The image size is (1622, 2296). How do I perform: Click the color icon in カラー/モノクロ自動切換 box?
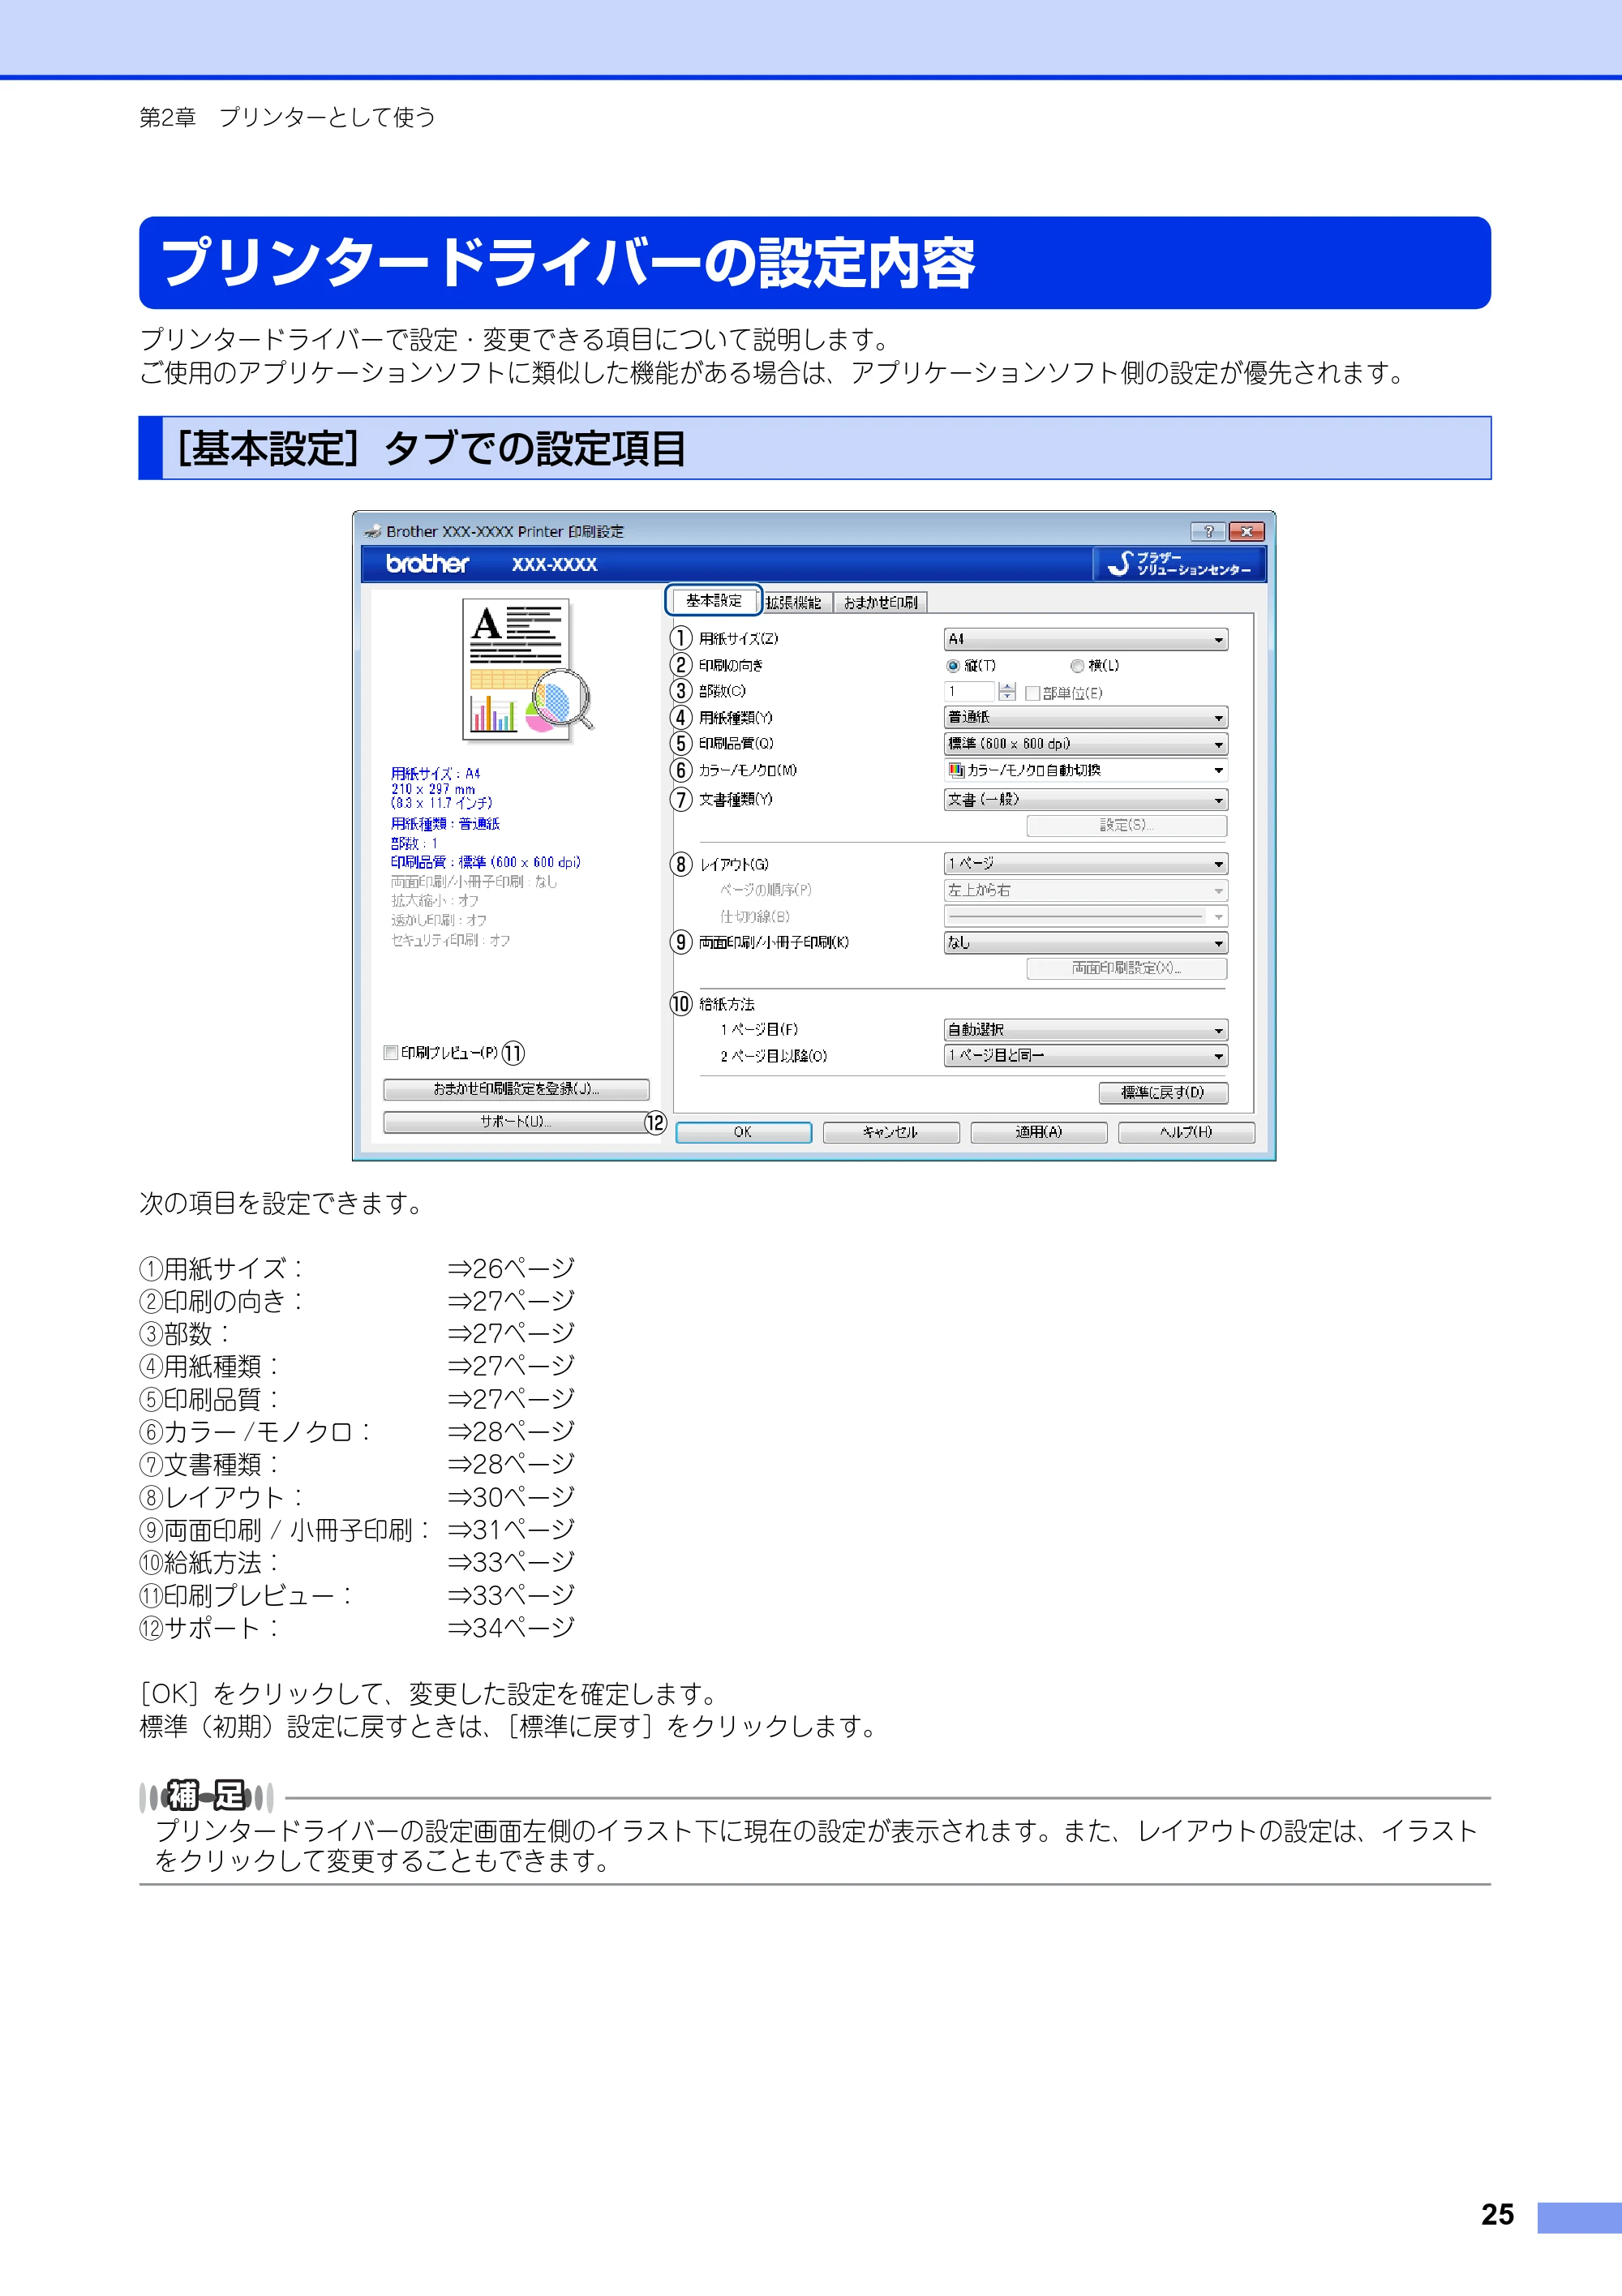pos(956,770)
